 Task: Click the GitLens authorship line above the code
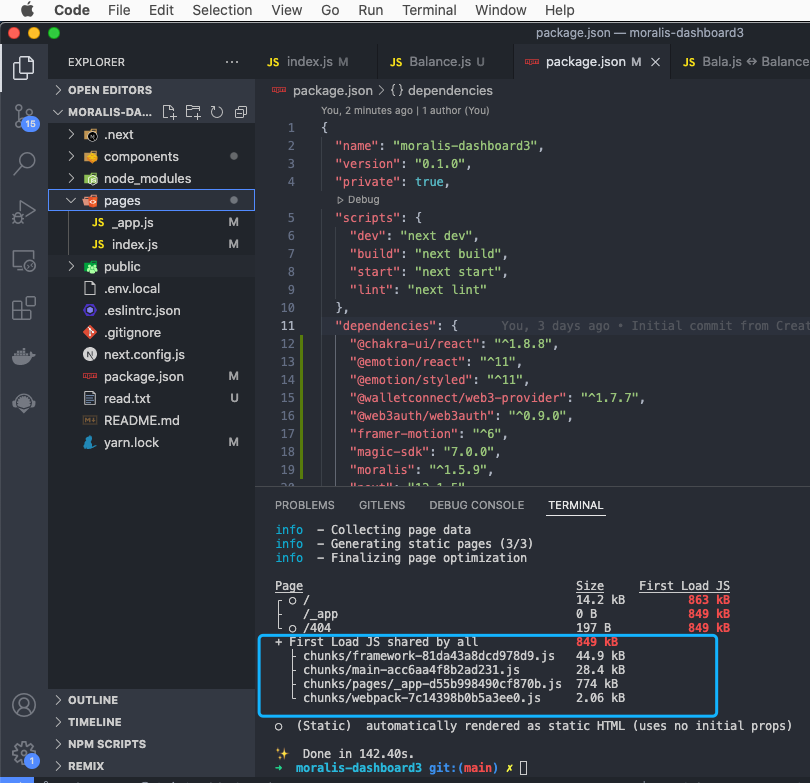click(x=405, y=111)
